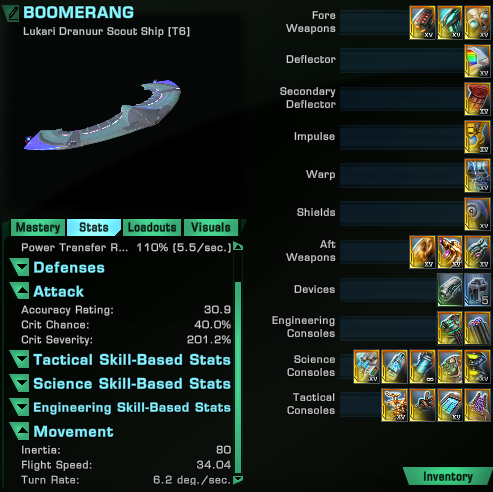This screenshot has width=493, height=492.
Task: Open the Loadouts tab
Action: [x=152, y=227]
